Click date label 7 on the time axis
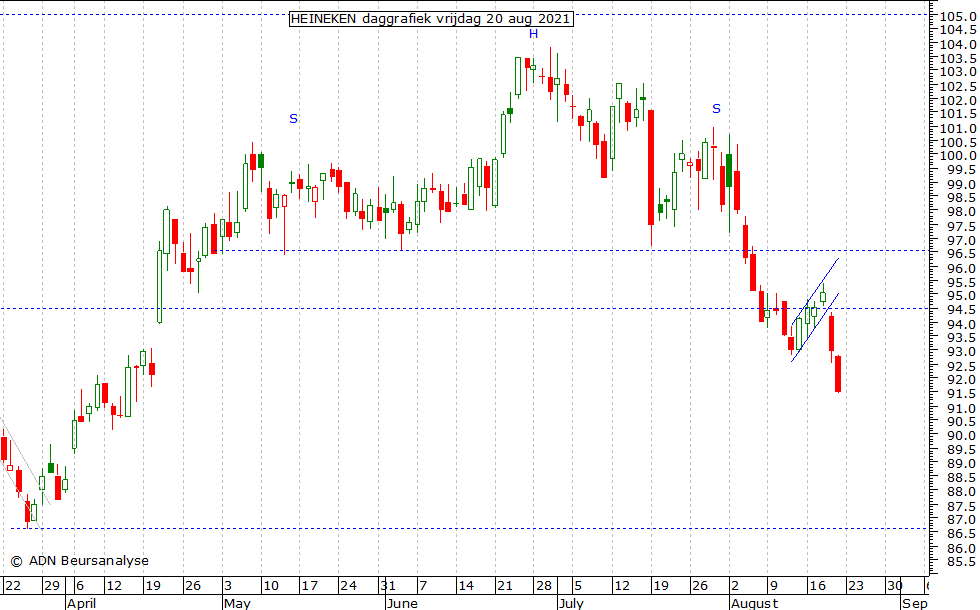Screen dimensions: 980x610 tap(423, 586)
